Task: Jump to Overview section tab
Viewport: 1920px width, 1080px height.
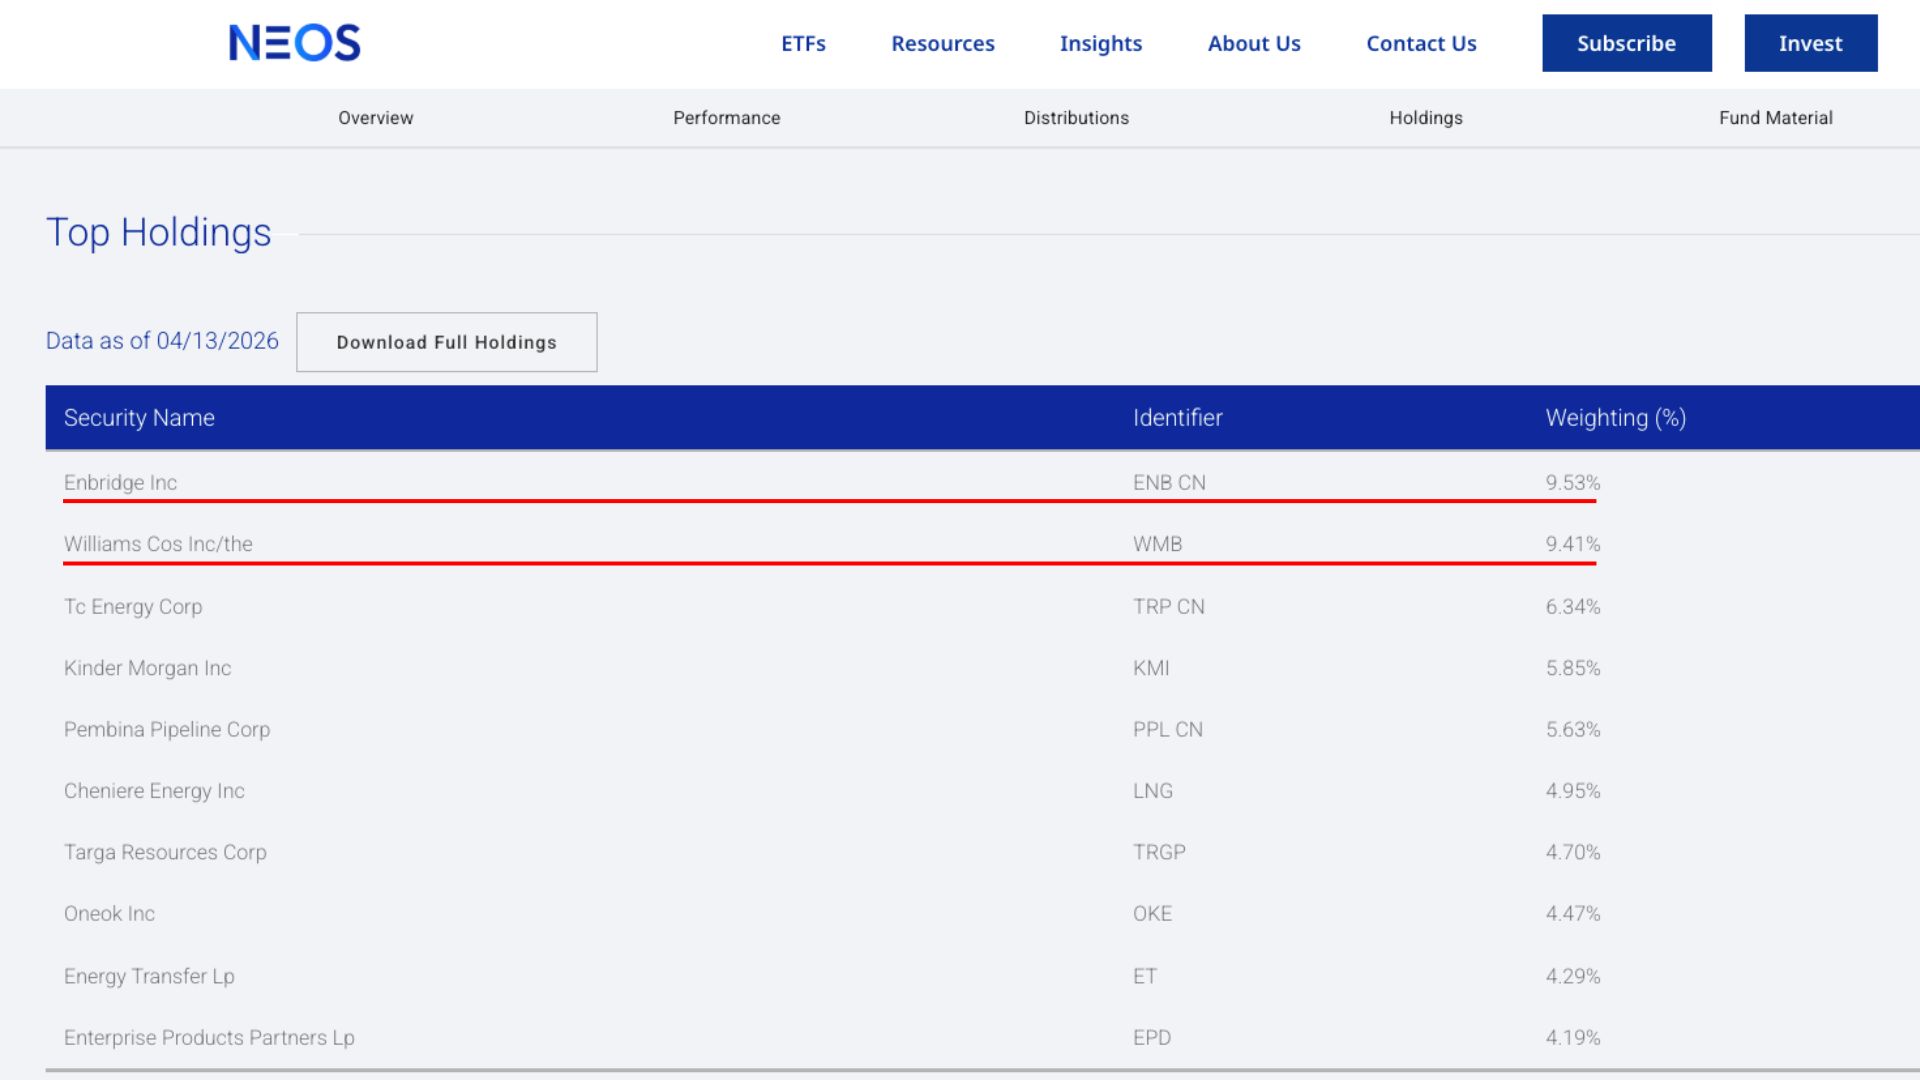Action: click(x=375, y=118)
